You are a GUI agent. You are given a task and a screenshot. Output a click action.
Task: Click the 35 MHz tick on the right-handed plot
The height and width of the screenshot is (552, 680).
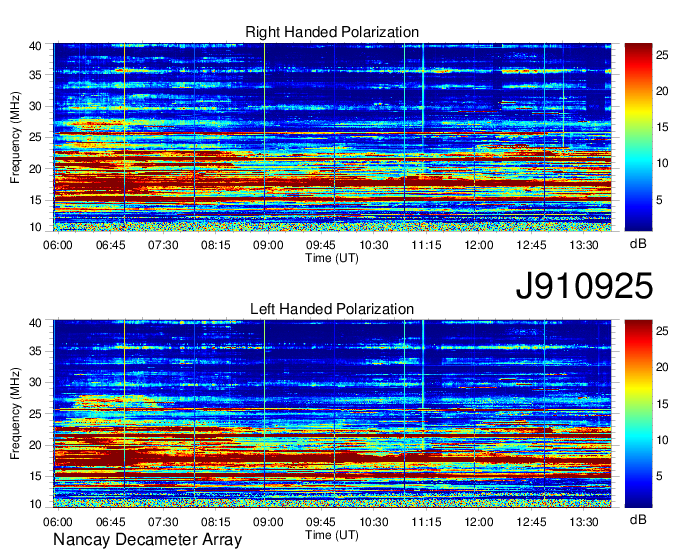35,75
